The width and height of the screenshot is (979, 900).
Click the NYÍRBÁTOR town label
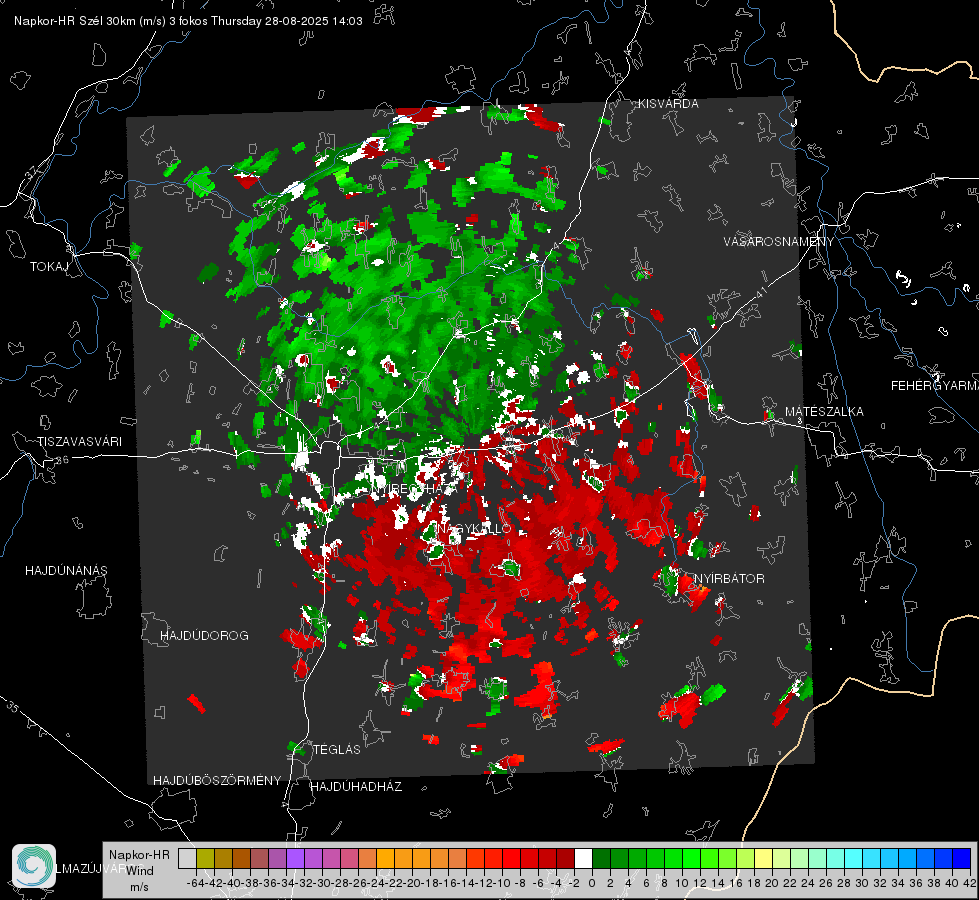coord(729,579)
